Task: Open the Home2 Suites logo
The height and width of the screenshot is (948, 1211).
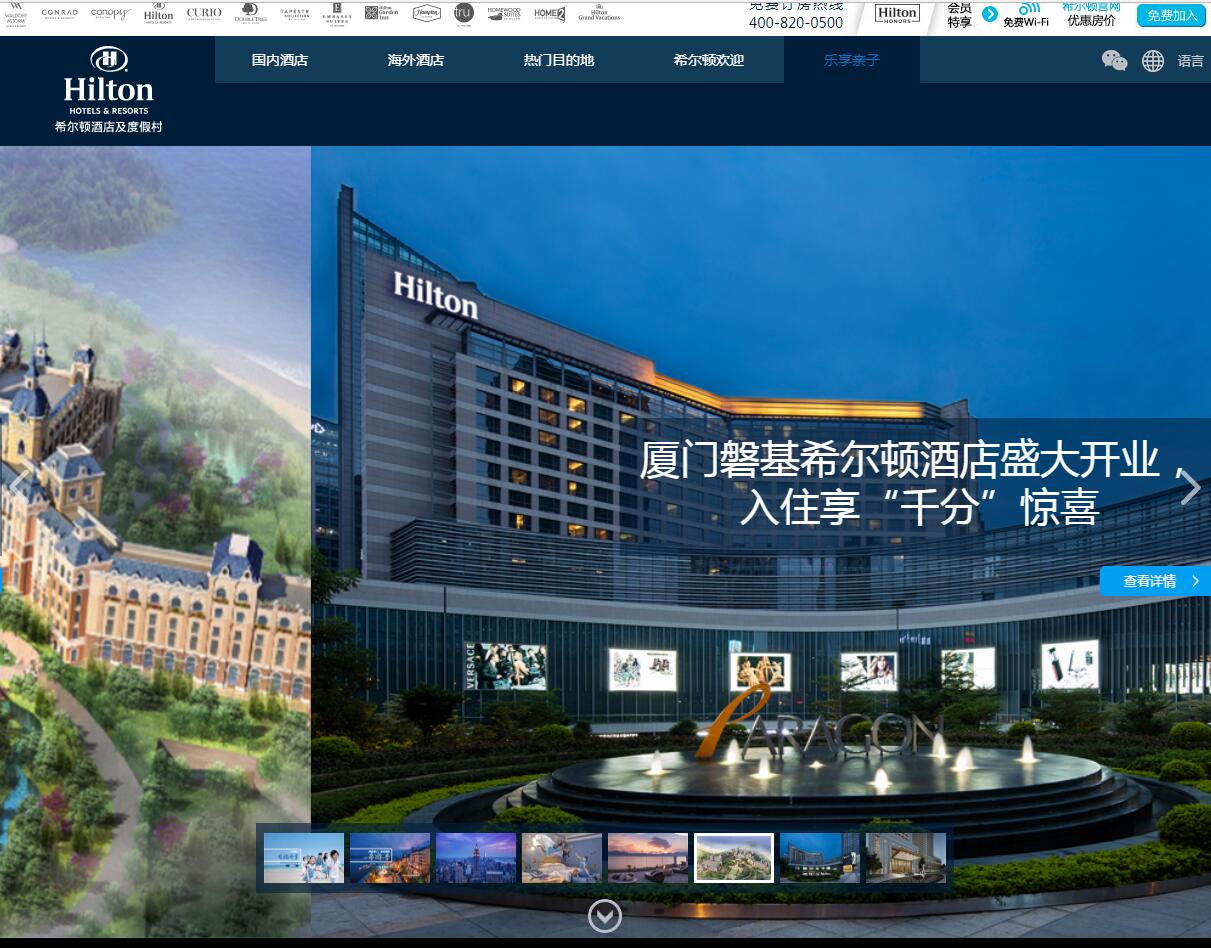Action: pyautogui.click(x=549, y=13)
